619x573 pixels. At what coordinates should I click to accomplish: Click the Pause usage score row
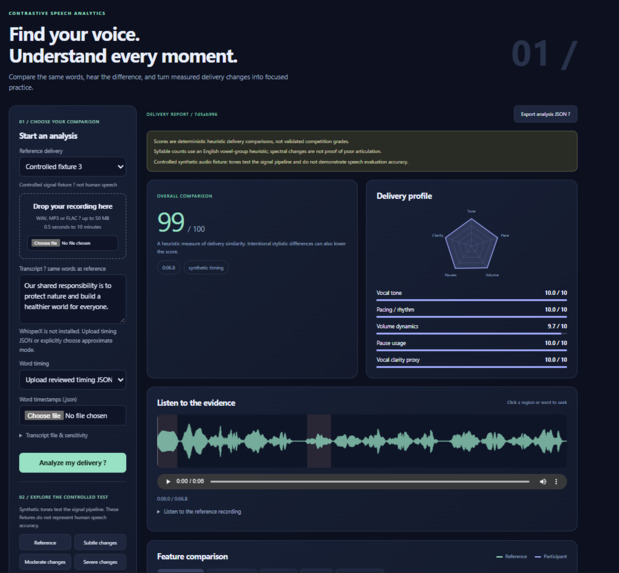tap(472, 345)
